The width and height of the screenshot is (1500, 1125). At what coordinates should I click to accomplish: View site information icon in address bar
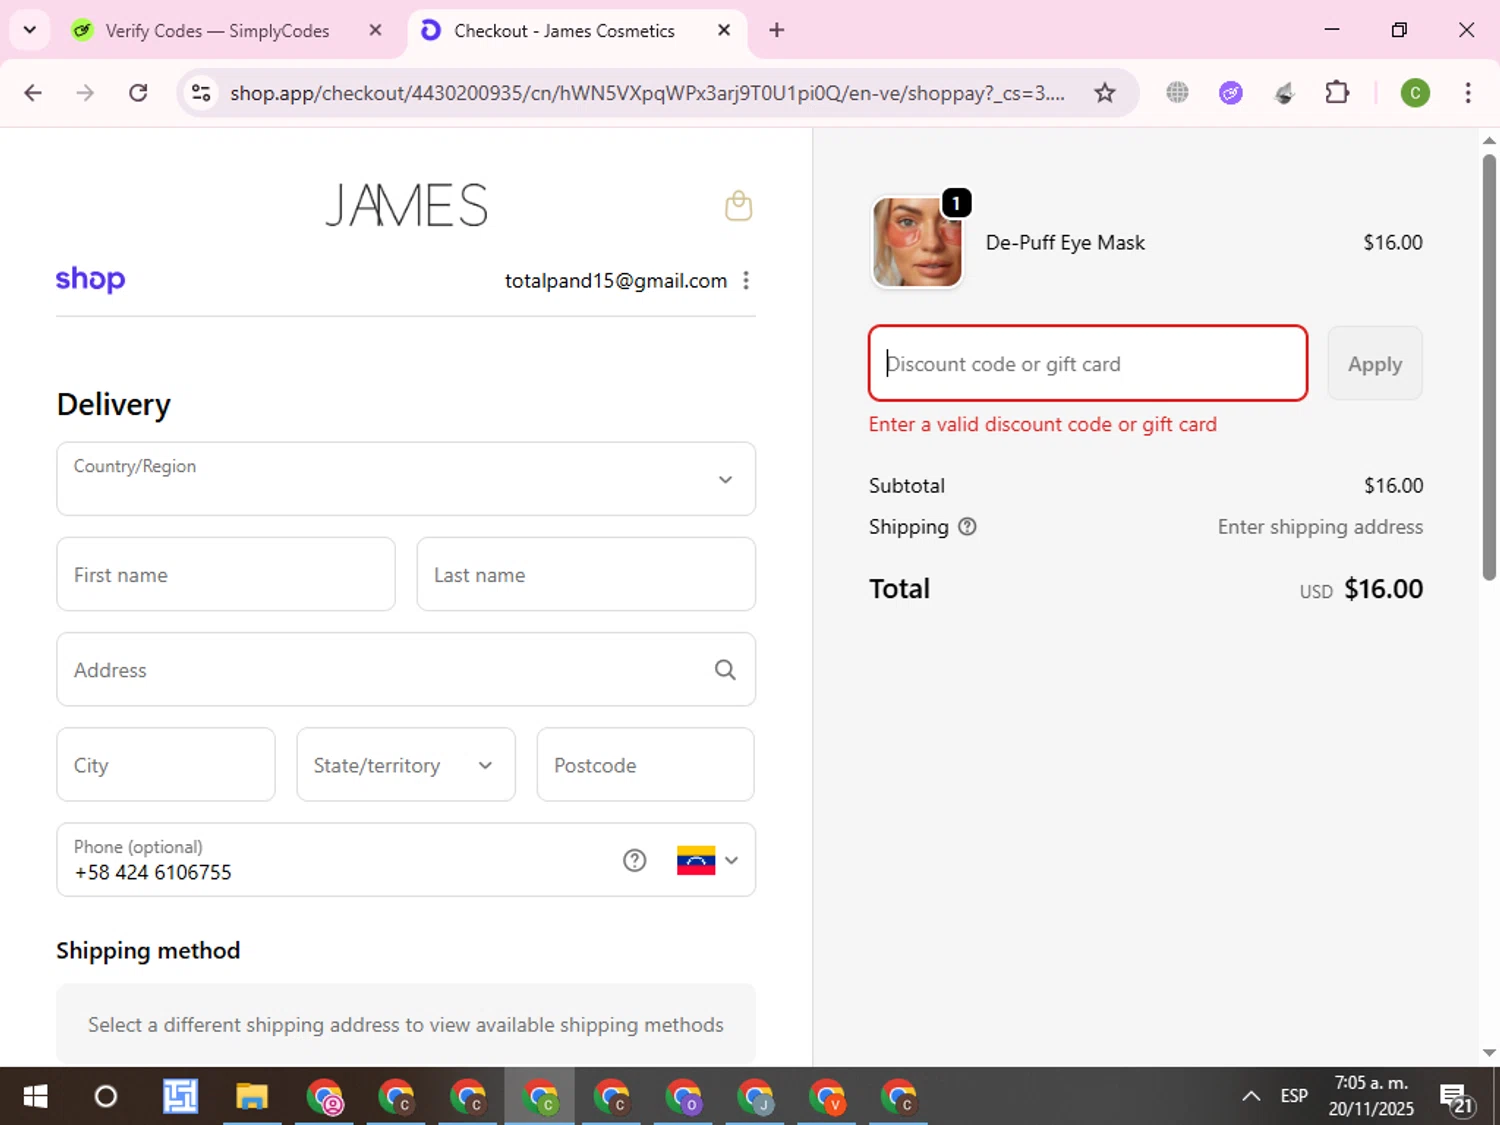pyautogui.click(x=201, y=93)
